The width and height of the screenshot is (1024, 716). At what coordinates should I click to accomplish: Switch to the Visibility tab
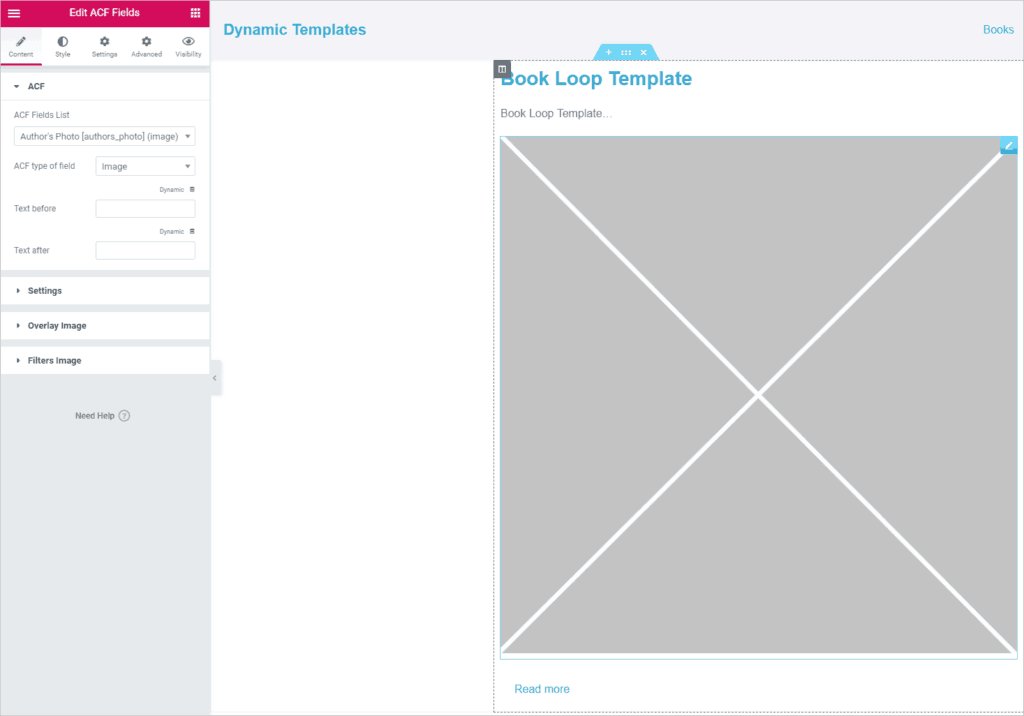tap(188, 46)
